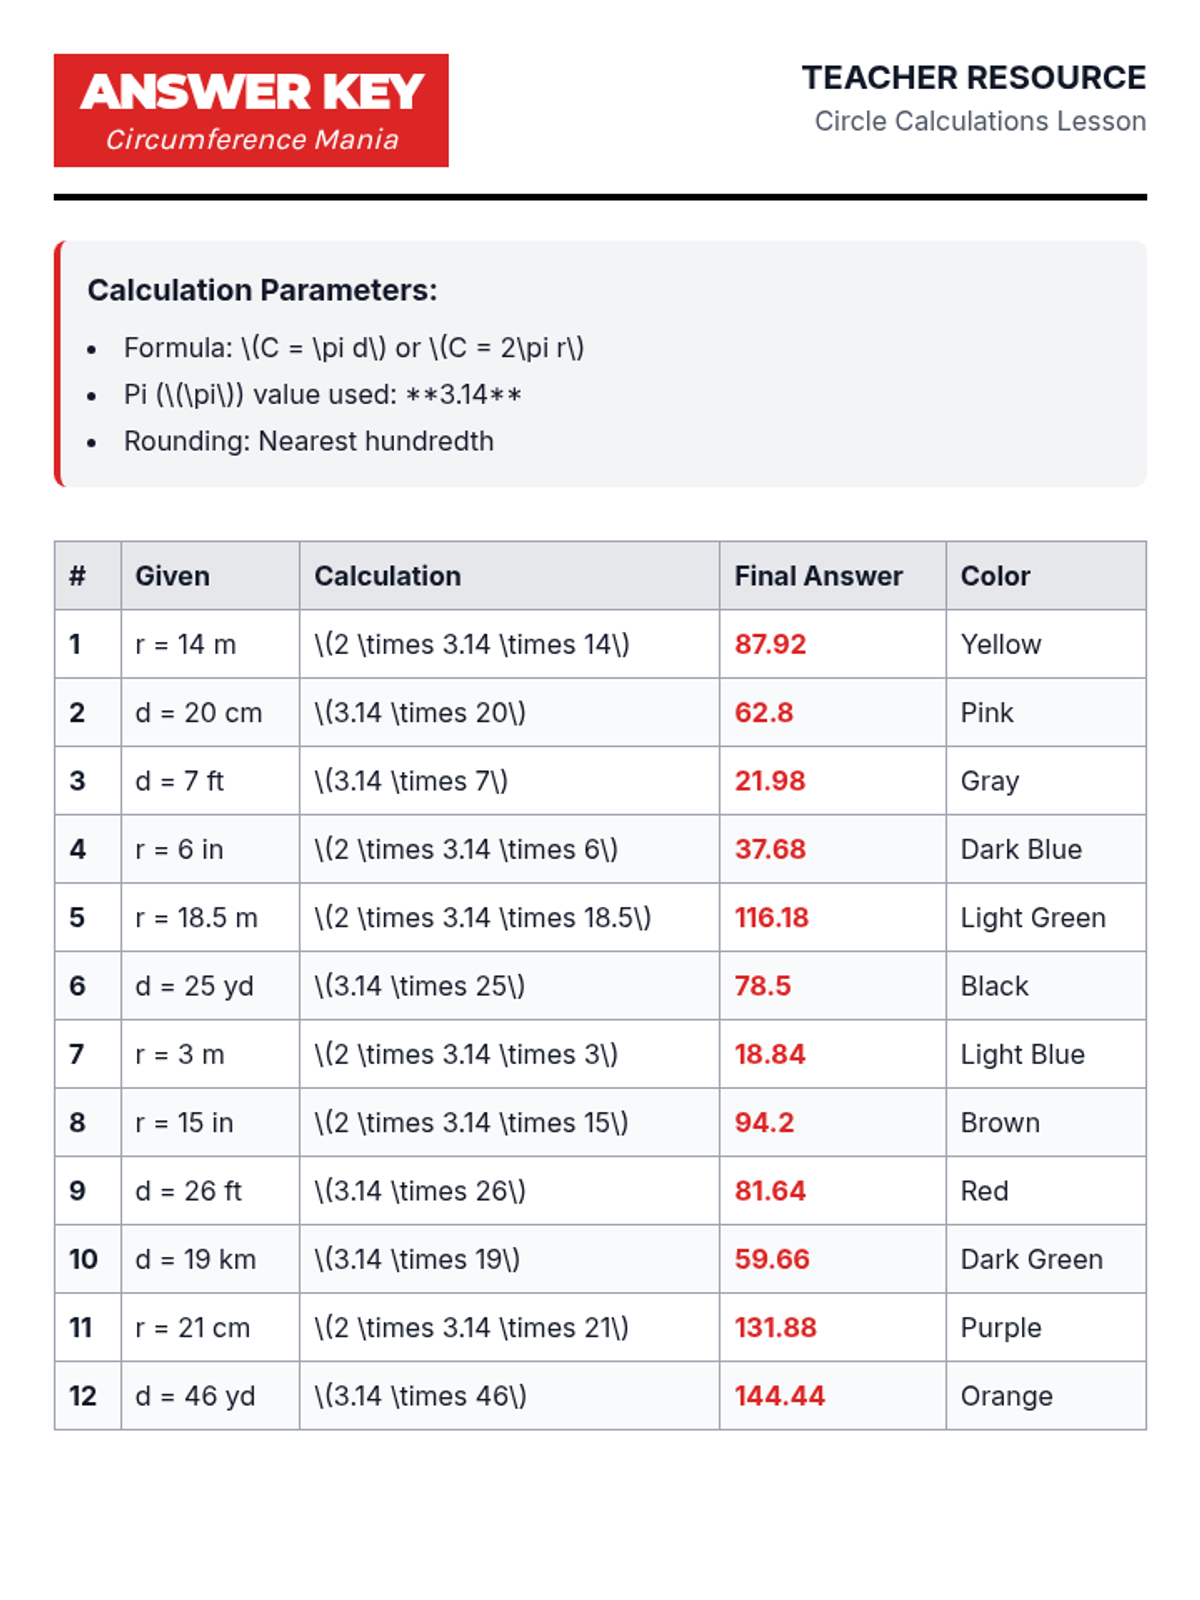Click the answer 81.64 in row 9
The height and width of the screenshot is (1600, 1200).
[770, 1191]
